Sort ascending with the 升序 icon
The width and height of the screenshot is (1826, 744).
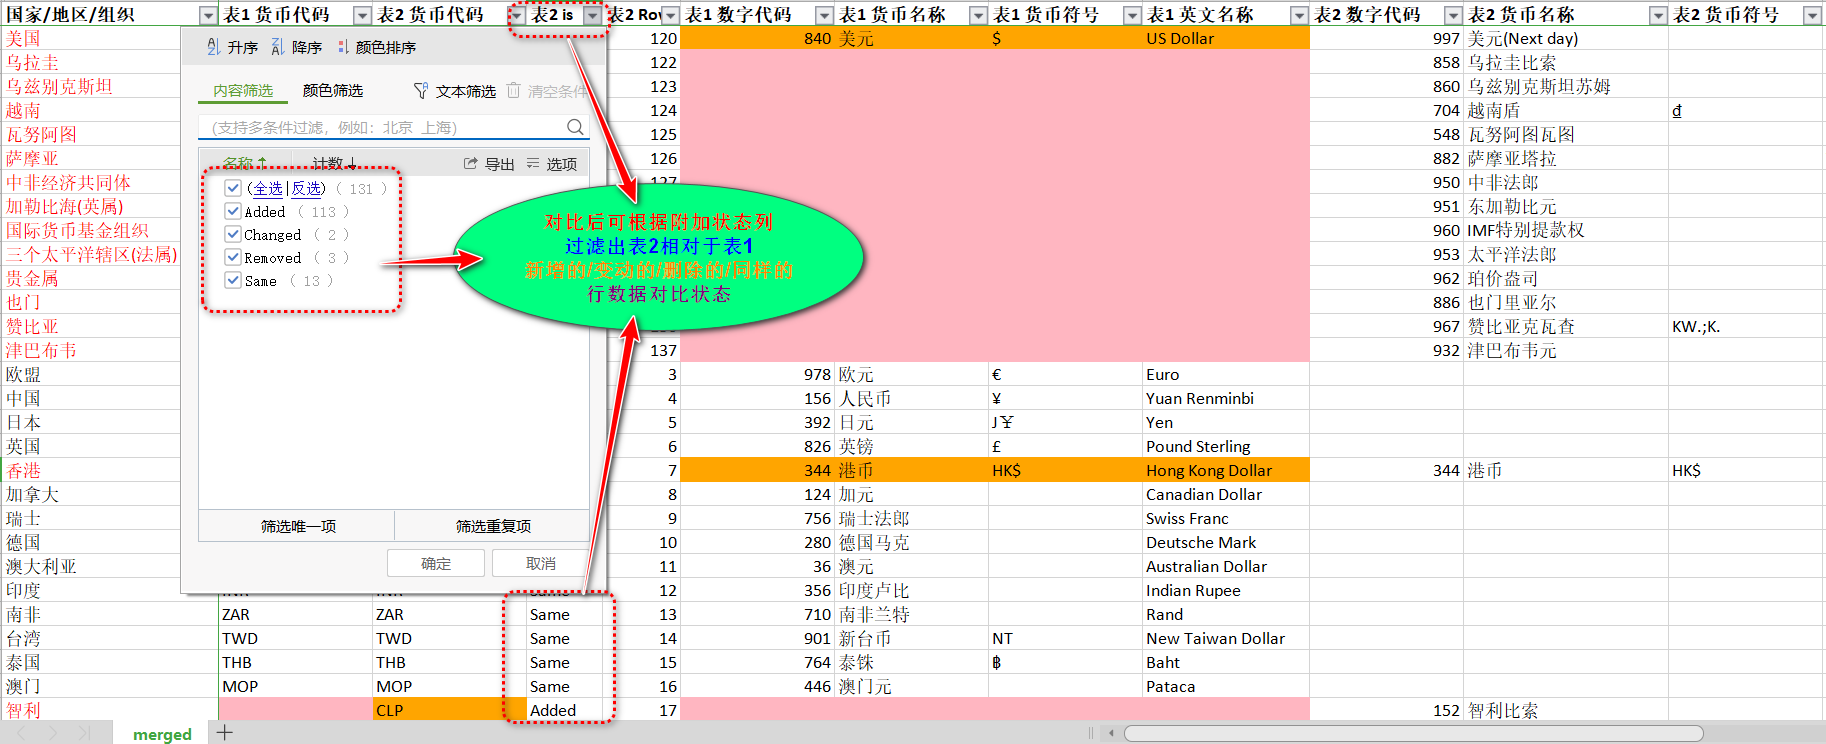pos(213,47)
